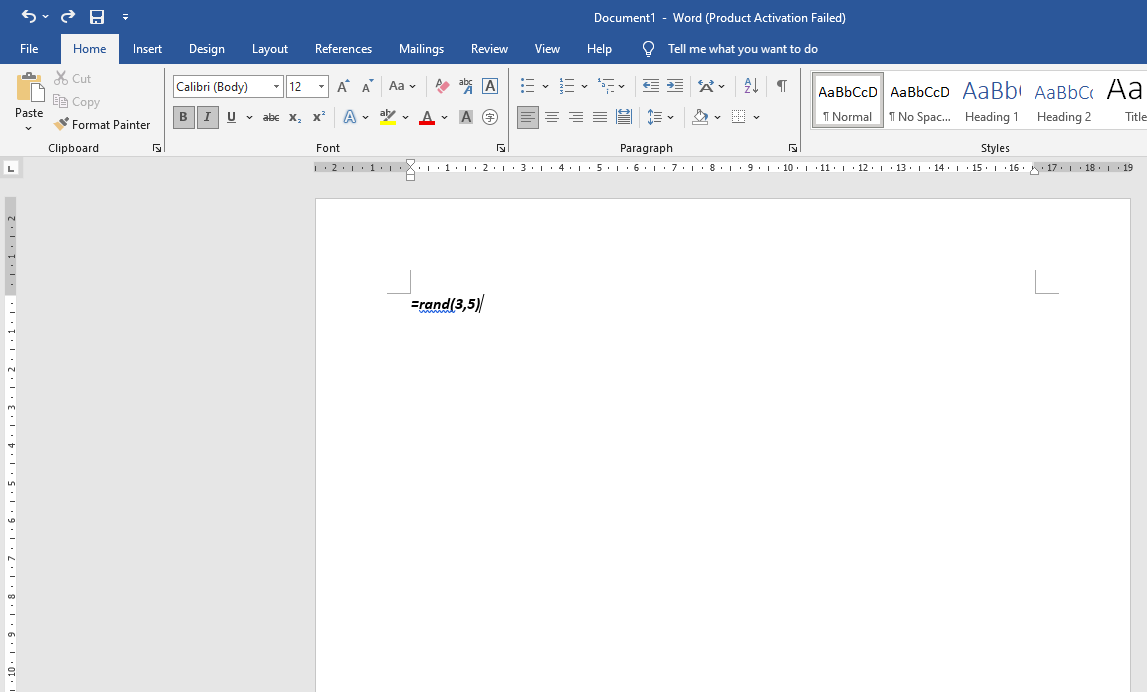This screenshot has width=1147, height=692.
Task: Click the Increase Indent icon
Action: (675, 87)
